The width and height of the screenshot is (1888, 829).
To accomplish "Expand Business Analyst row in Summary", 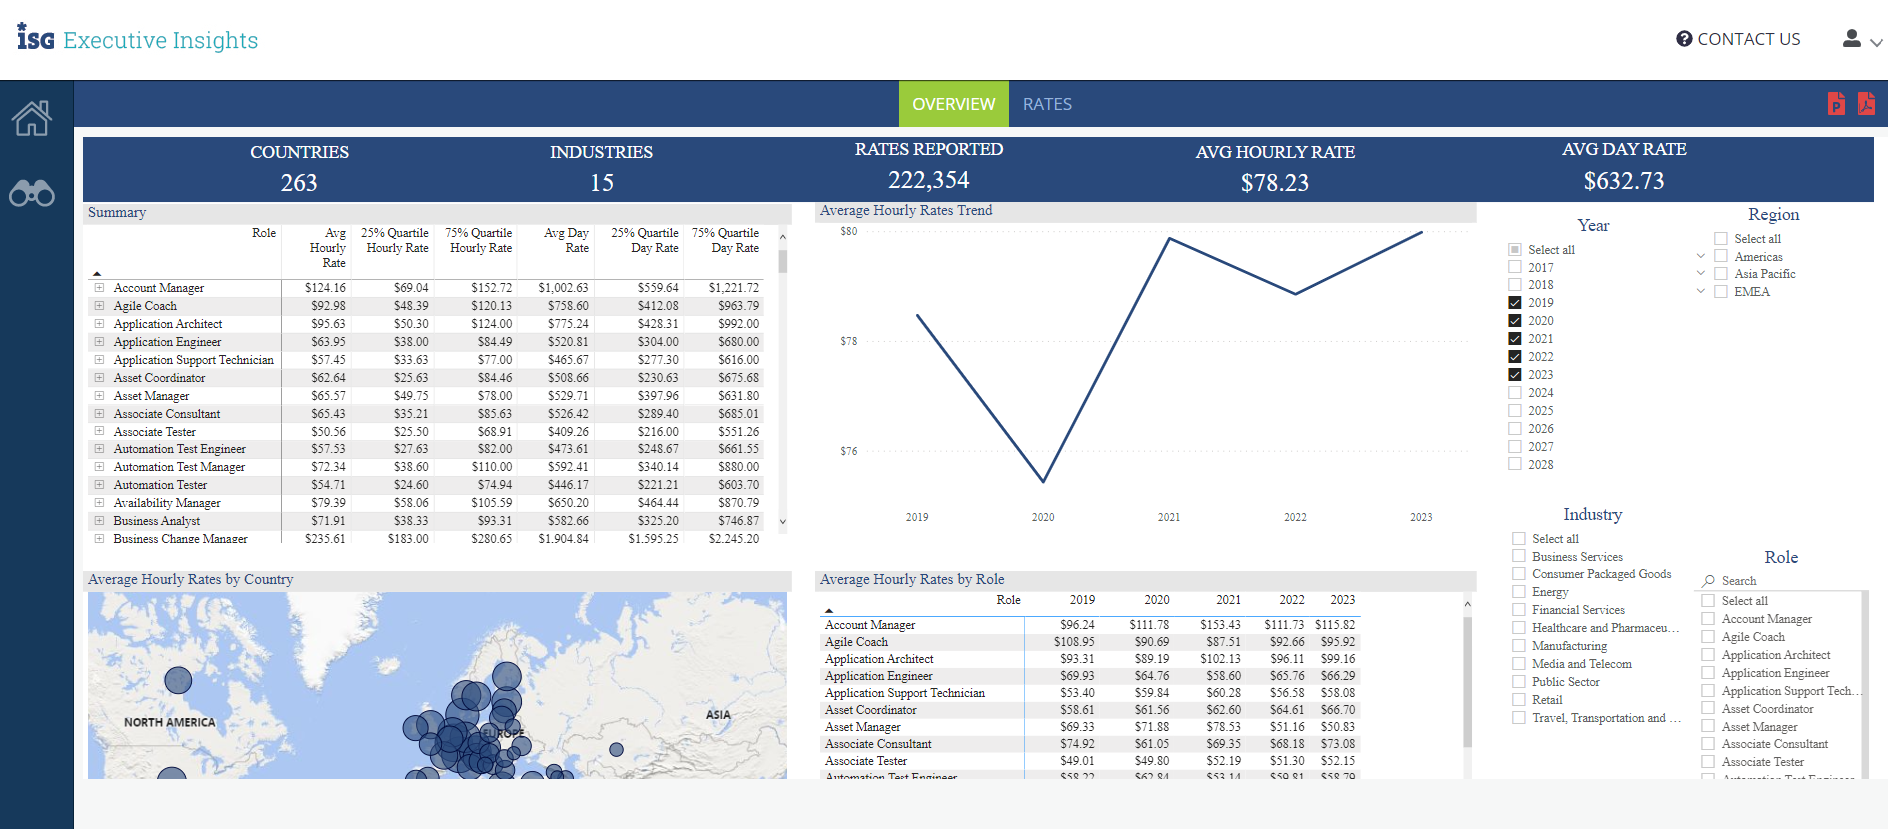I will tap(99, 521).
